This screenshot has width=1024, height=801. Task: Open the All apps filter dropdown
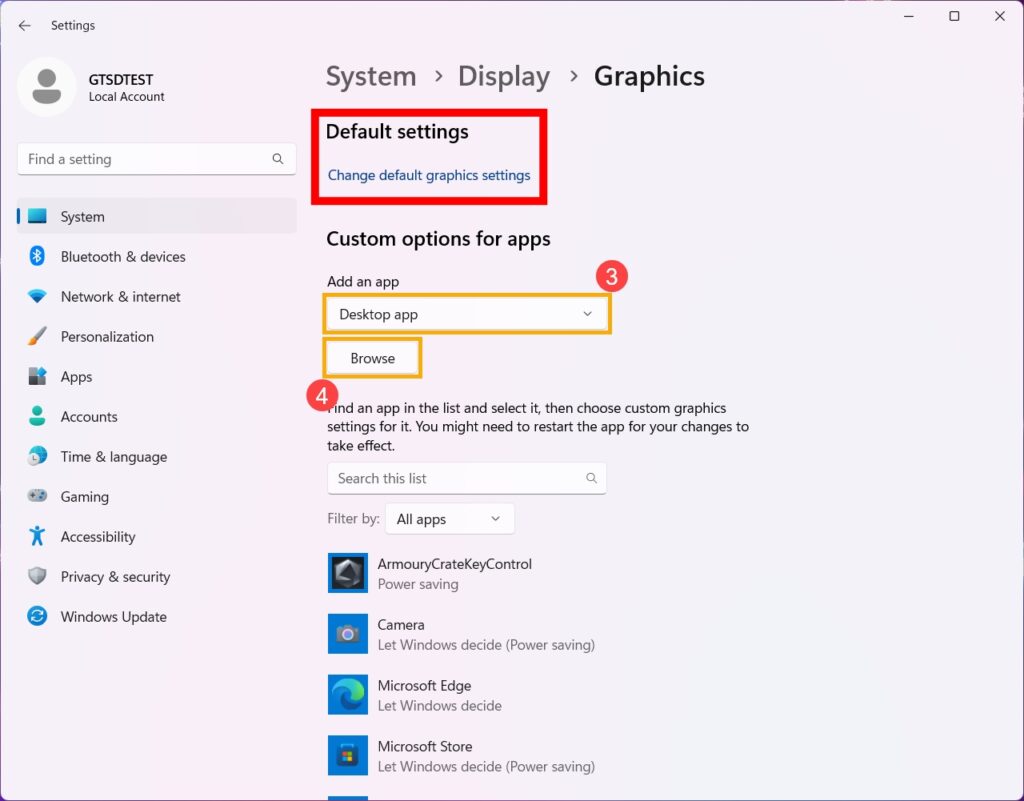449,518
